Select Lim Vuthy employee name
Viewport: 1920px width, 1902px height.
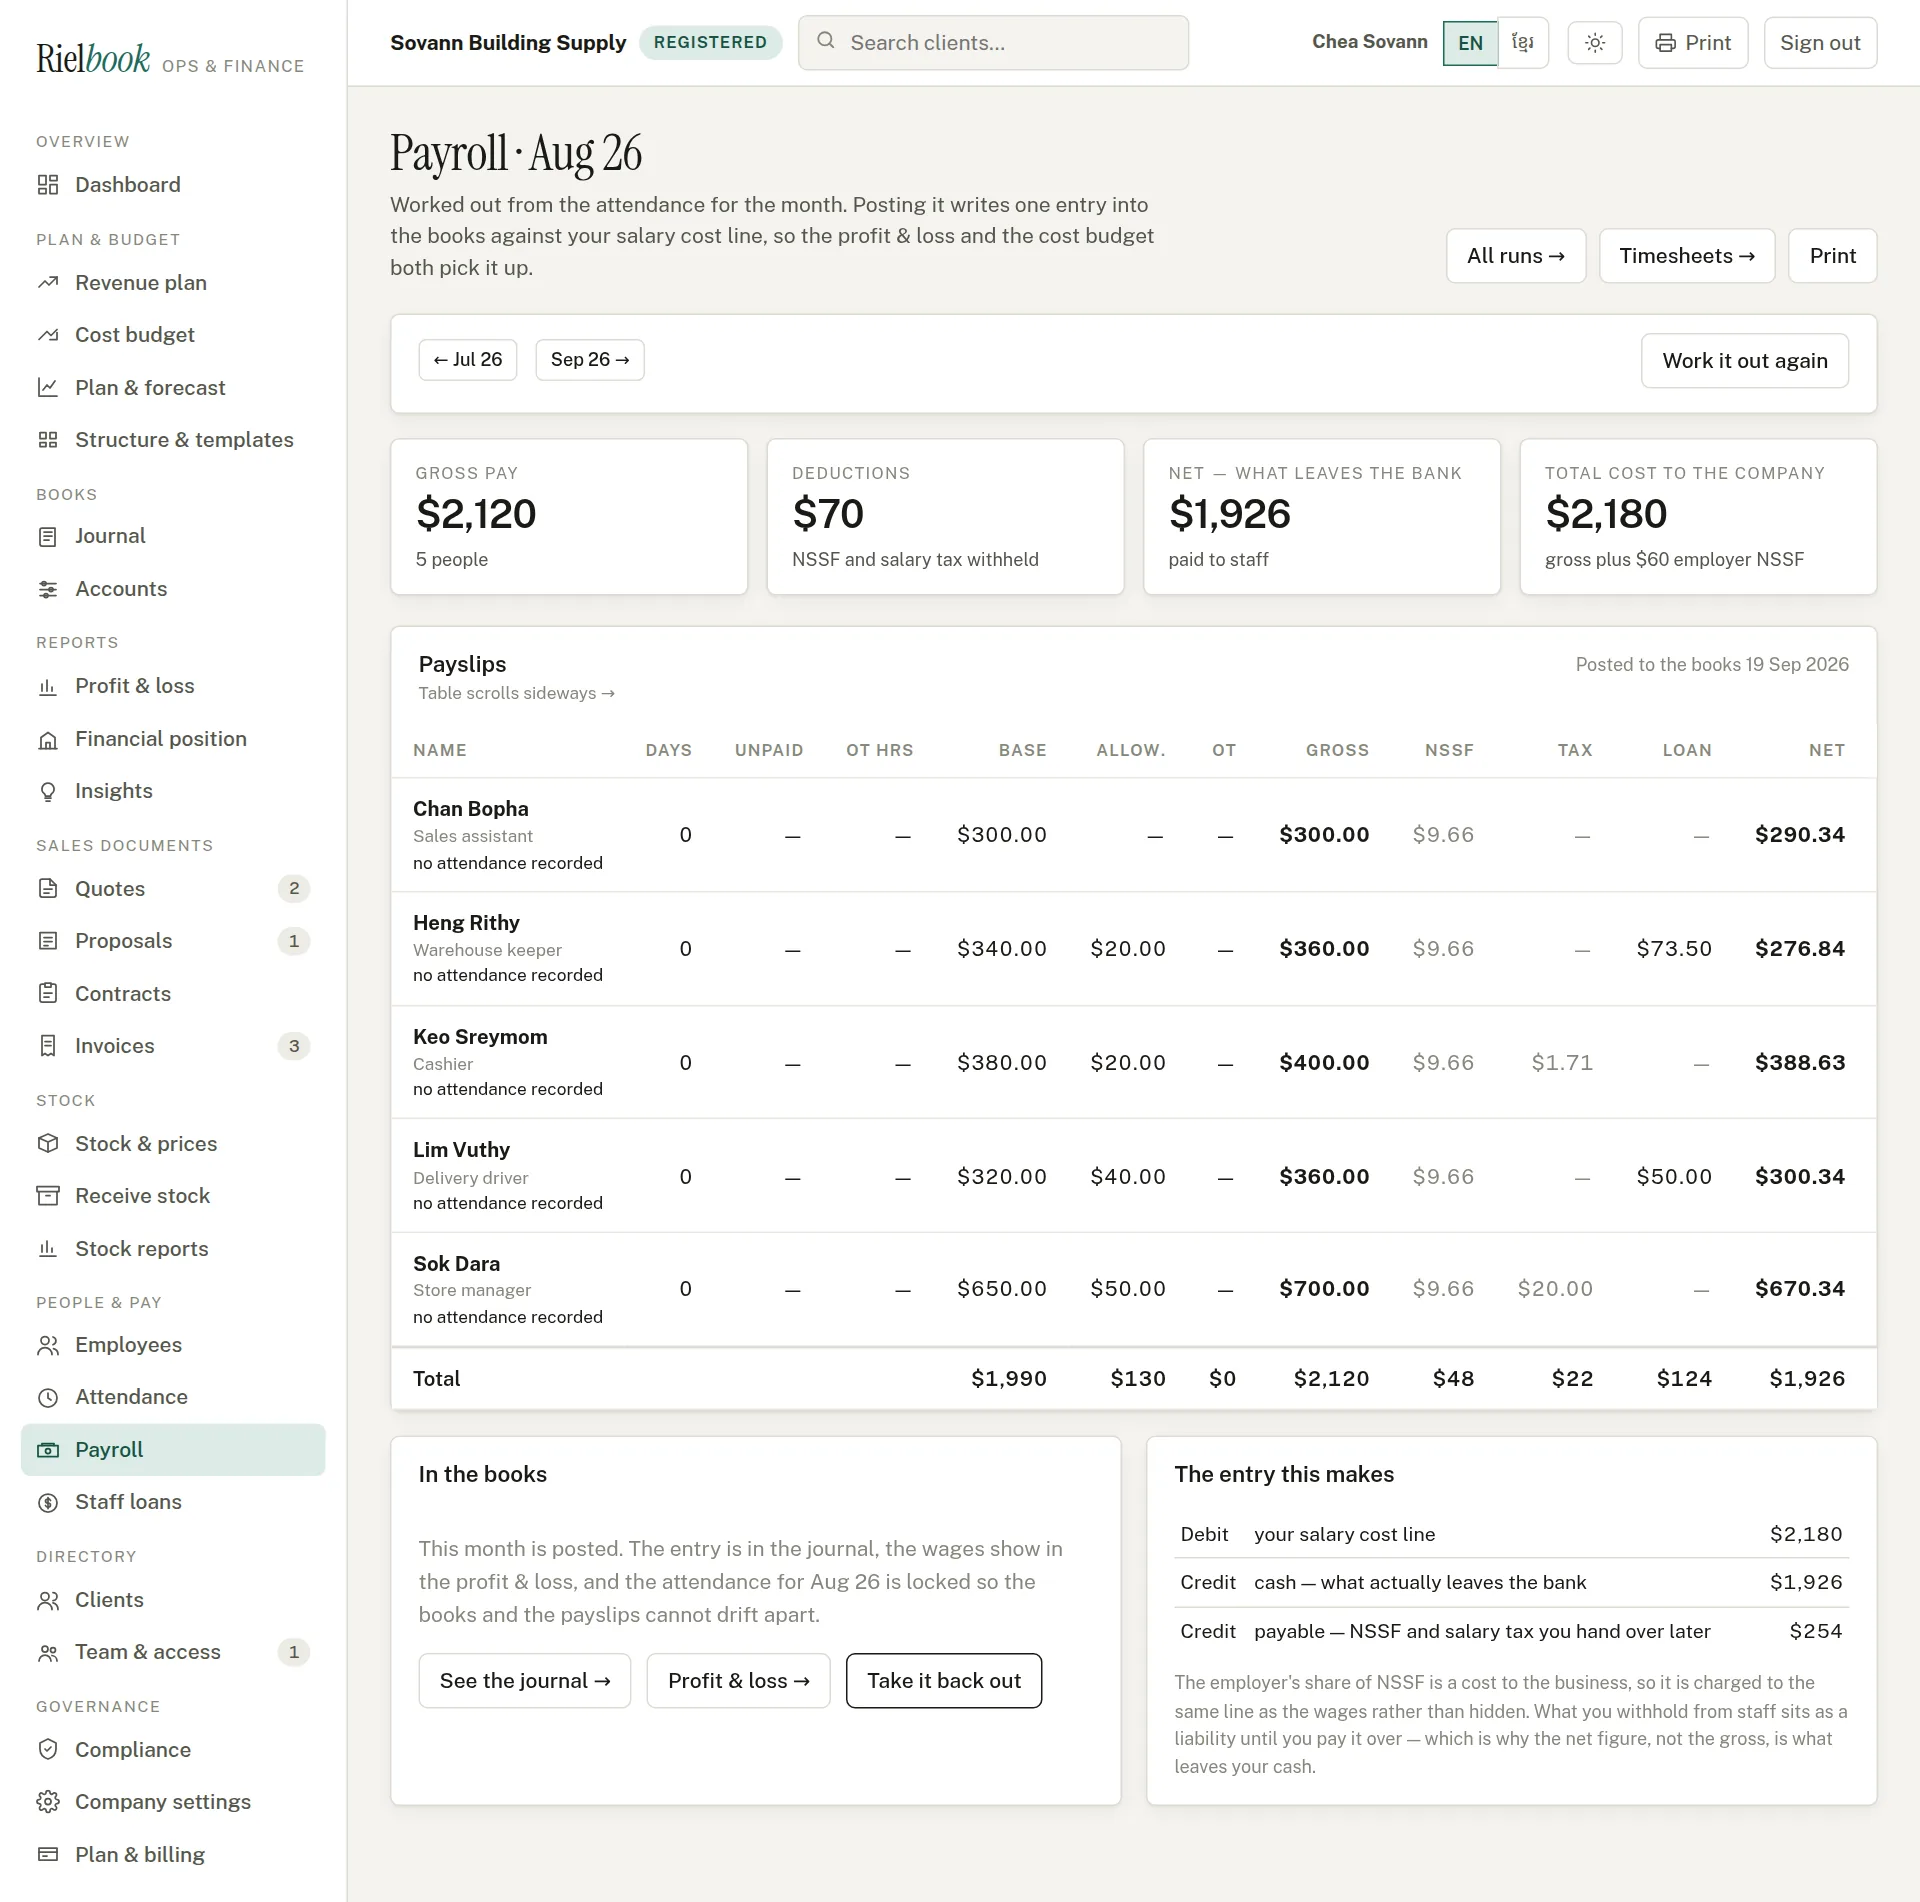461,1150
